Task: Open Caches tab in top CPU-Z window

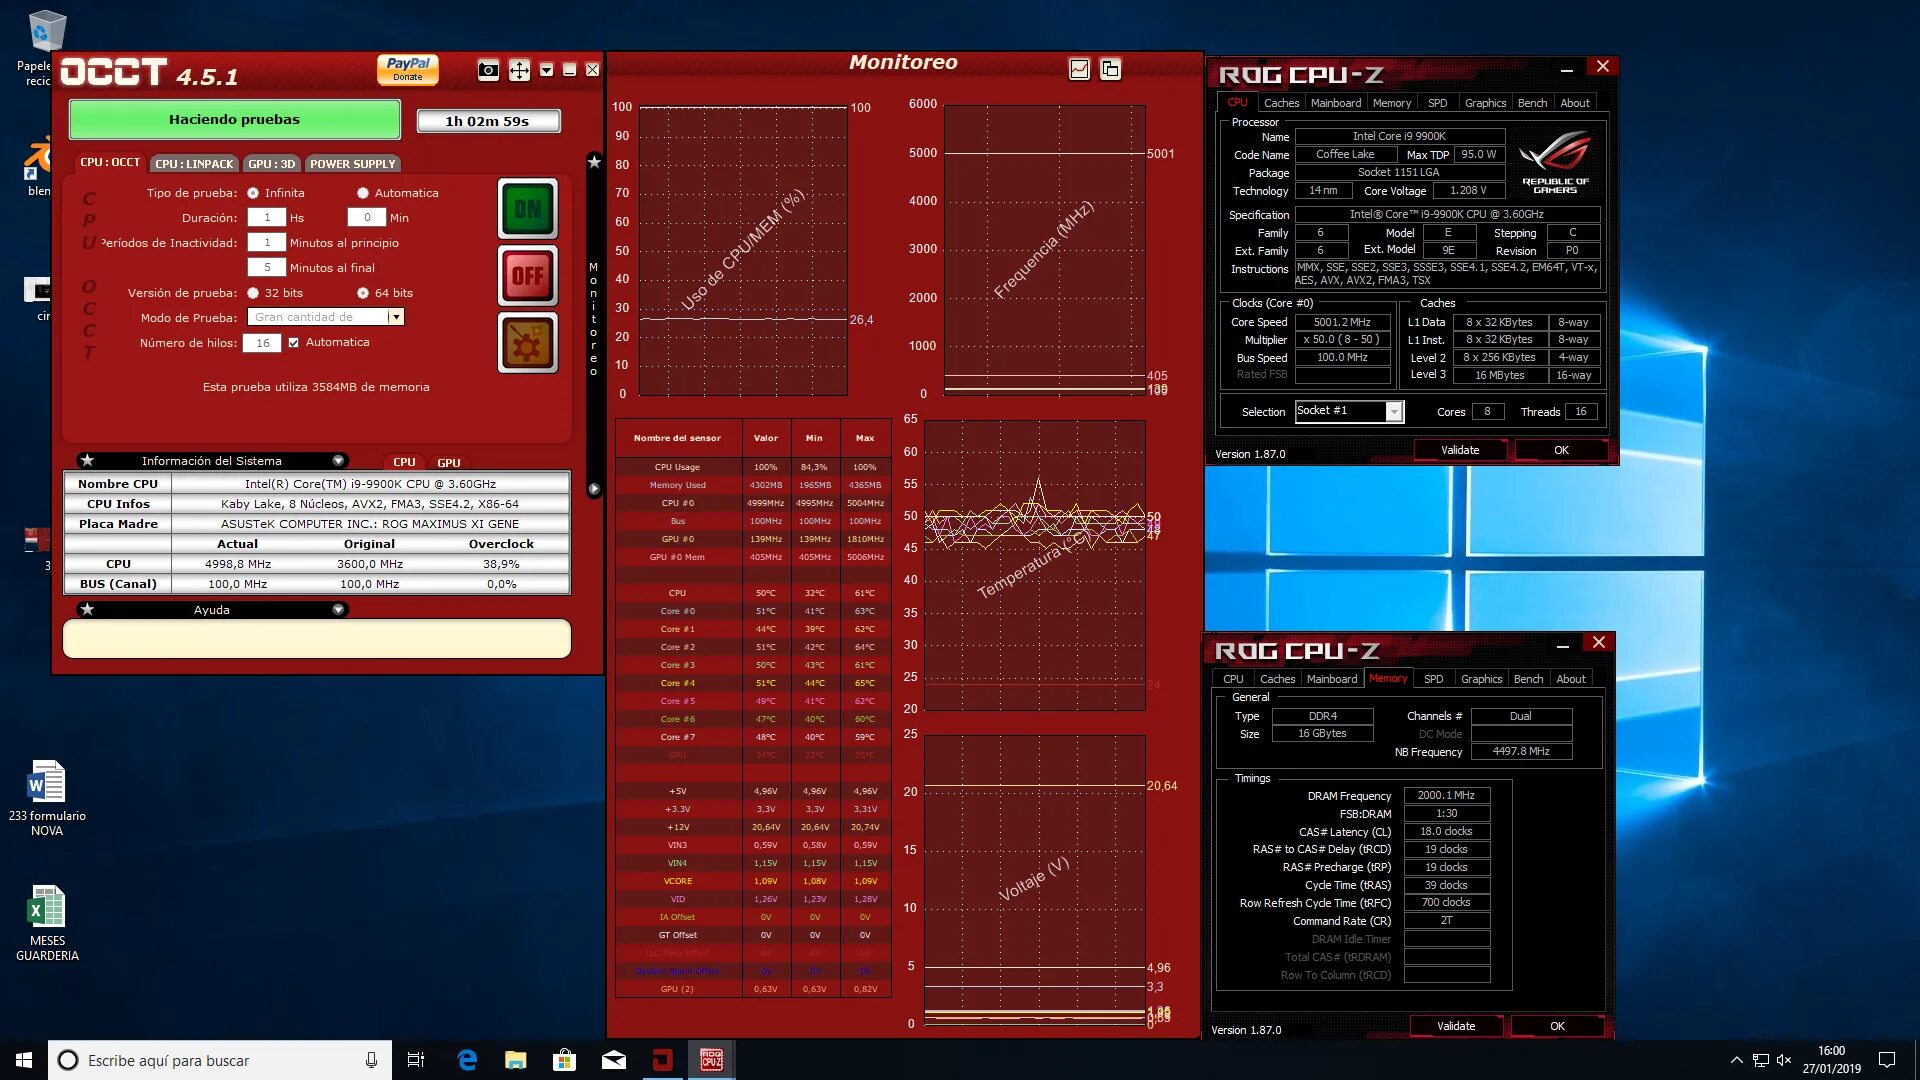Action: tap(1281, 103)
